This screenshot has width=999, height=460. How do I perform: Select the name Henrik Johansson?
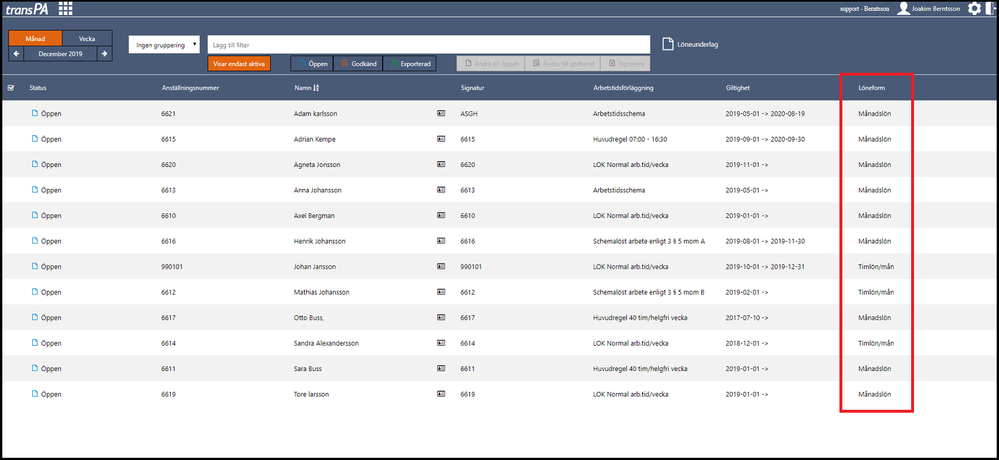click(x=320, y=241)
